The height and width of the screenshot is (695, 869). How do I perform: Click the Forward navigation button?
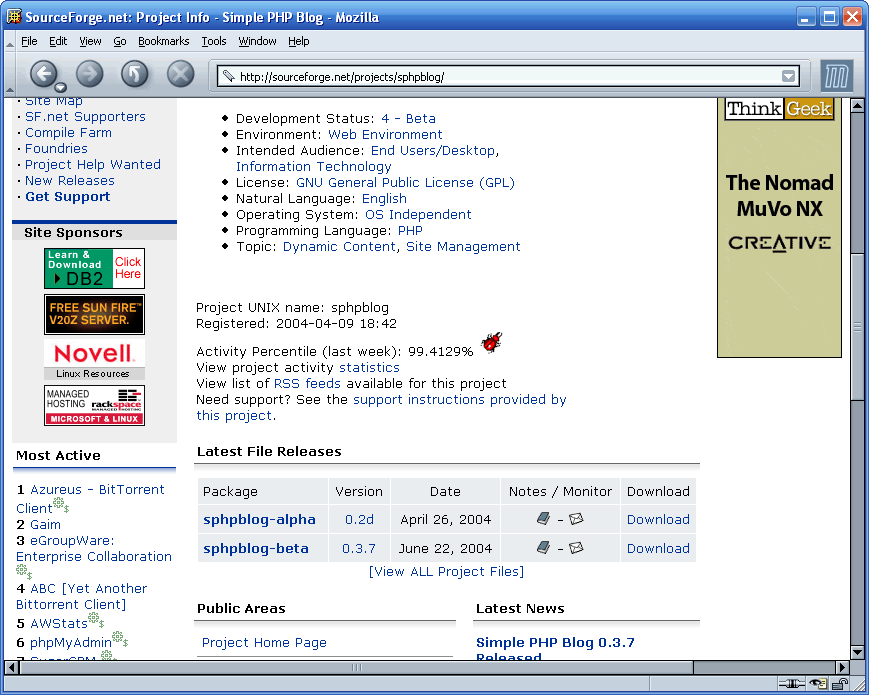90,73
